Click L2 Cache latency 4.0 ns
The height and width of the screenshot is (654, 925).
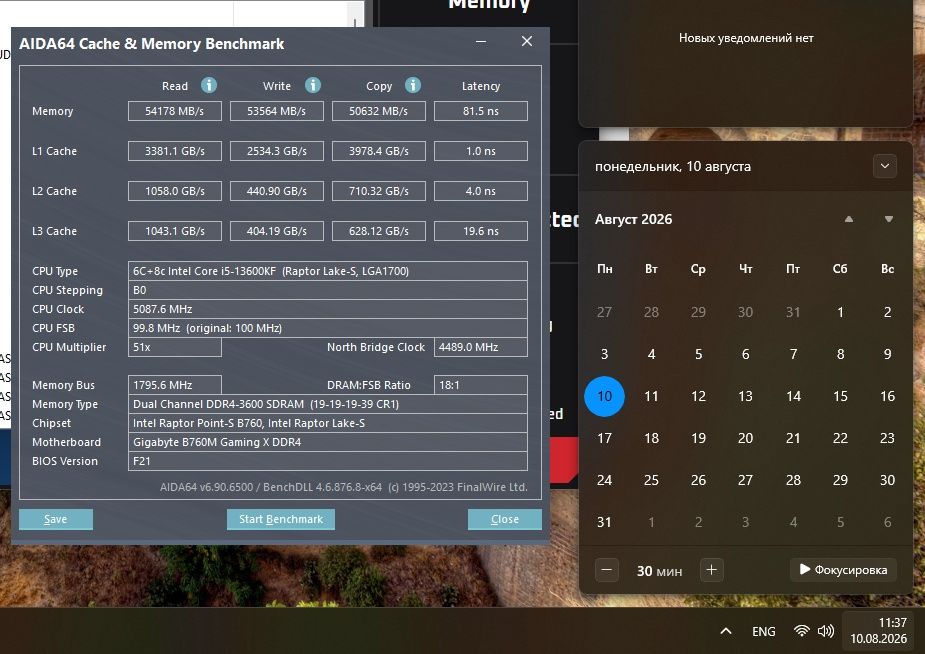[481, 191]
